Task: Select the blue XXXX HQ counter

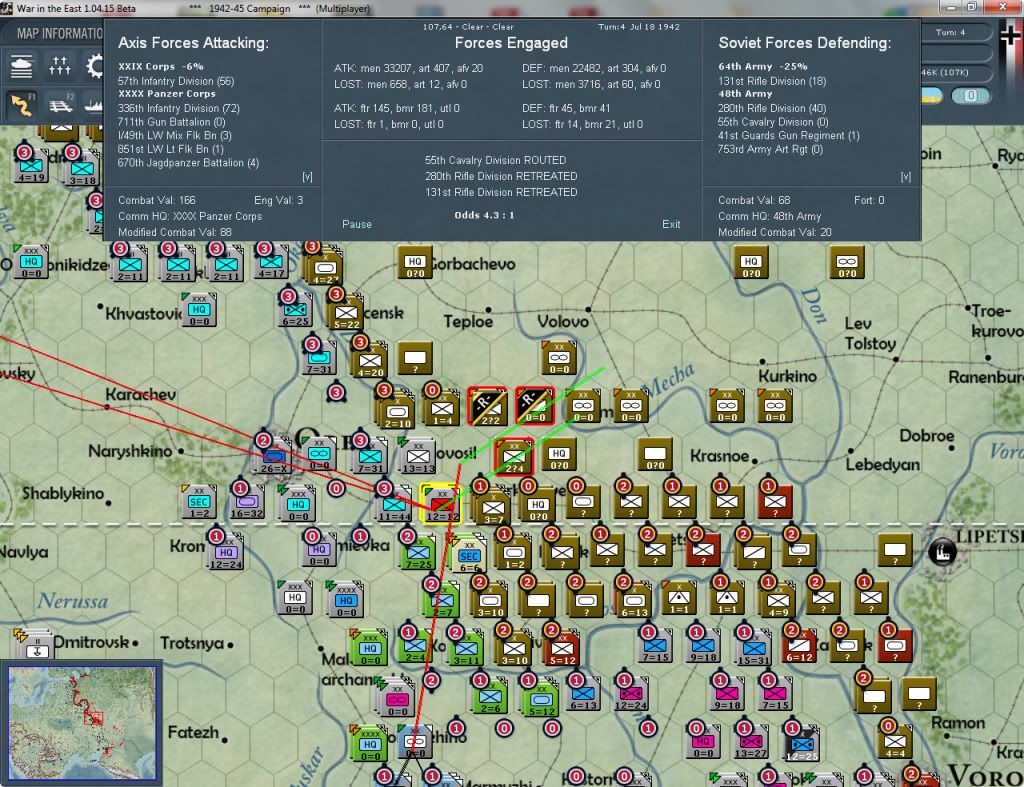Action: (345, 599)
